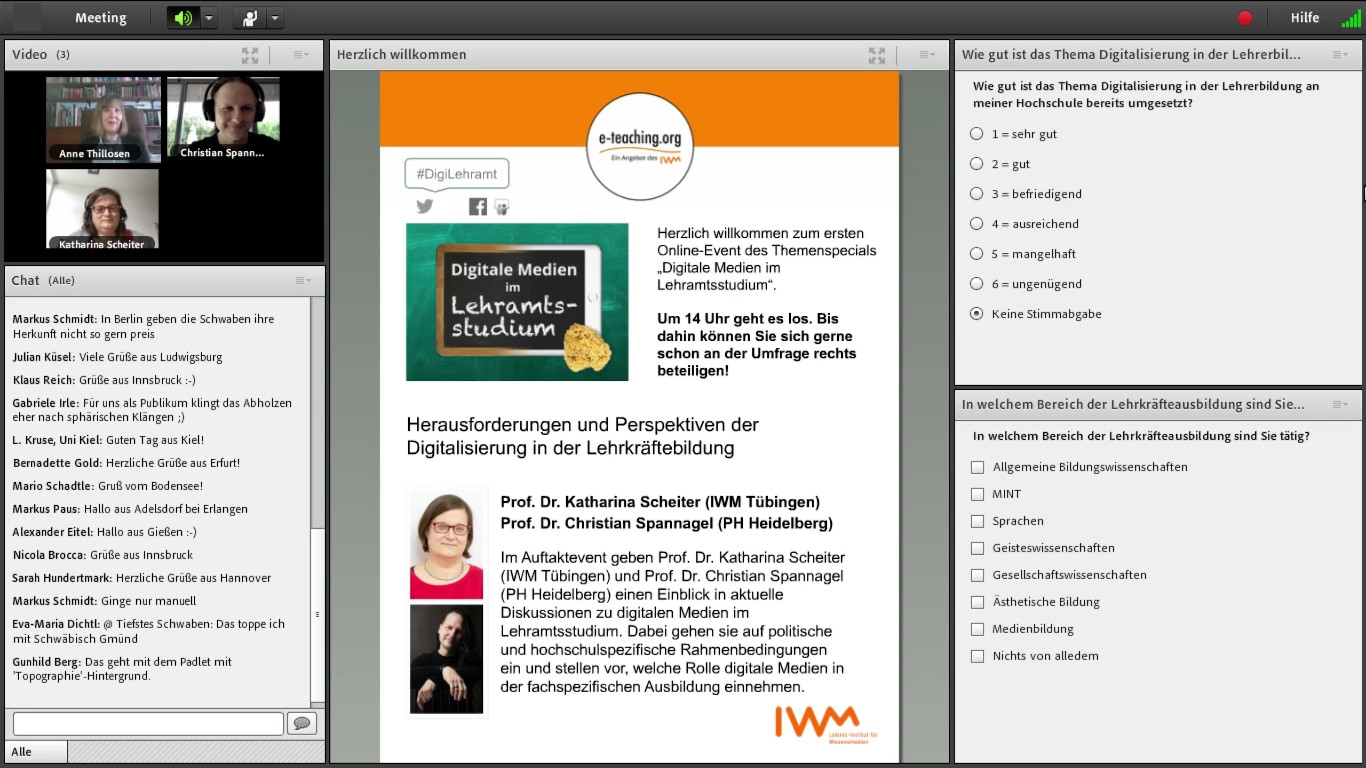The width and height of the screenshot is (1366, 768).
Task: Select Katharina Scheiter's video feed
Action: pos(102,208)
